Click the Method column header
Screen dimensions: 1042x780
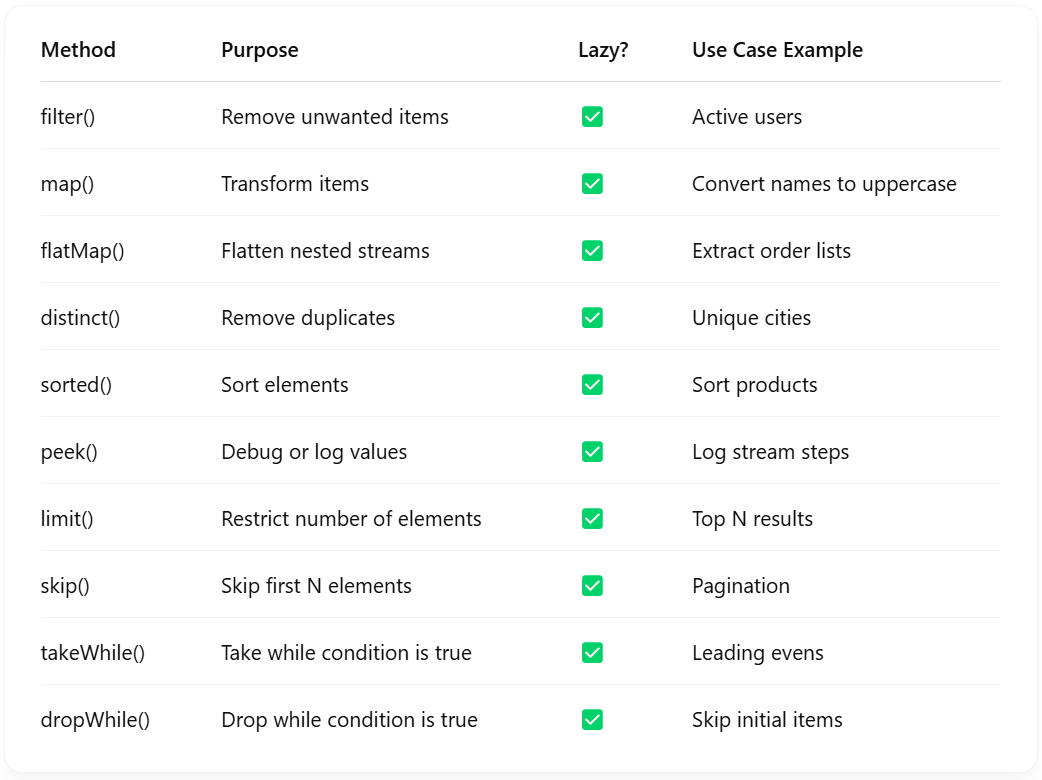click(x=78, y=50)
